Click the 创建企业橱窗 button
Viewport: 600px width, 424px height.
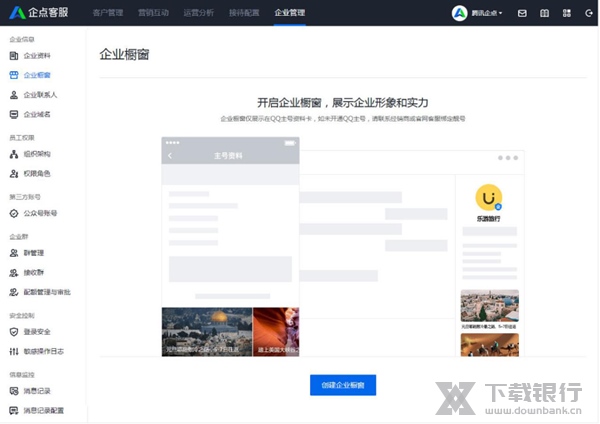point(343,385)
